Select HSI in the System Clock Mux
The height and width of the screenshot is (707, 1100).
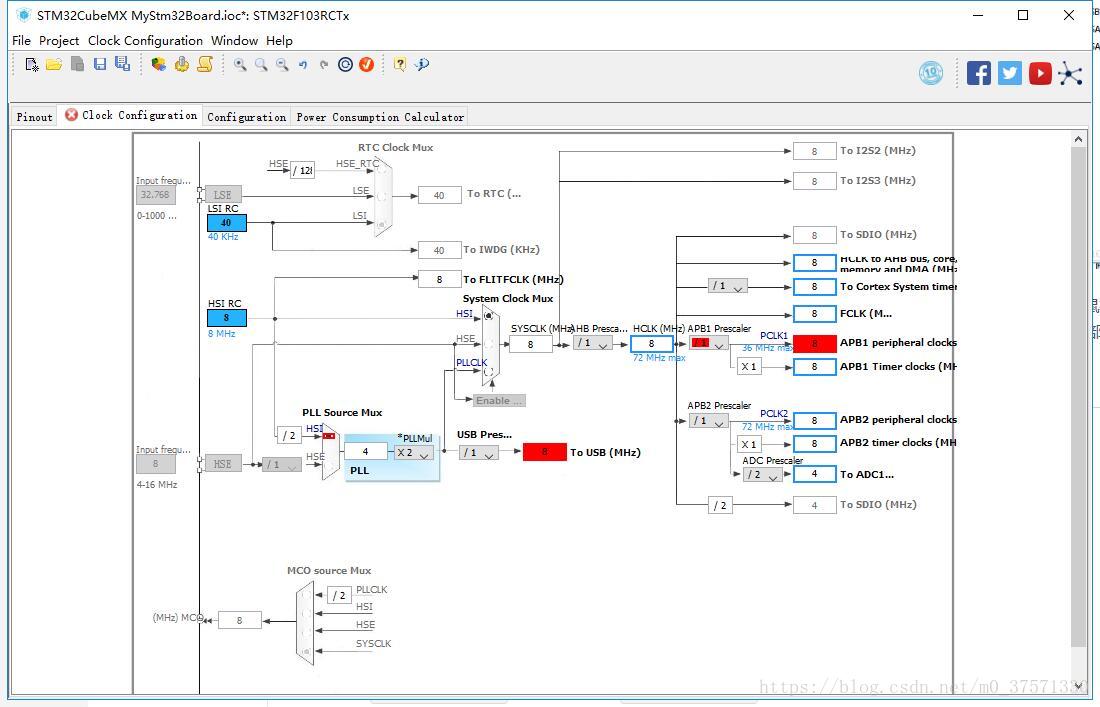[488, 316]
